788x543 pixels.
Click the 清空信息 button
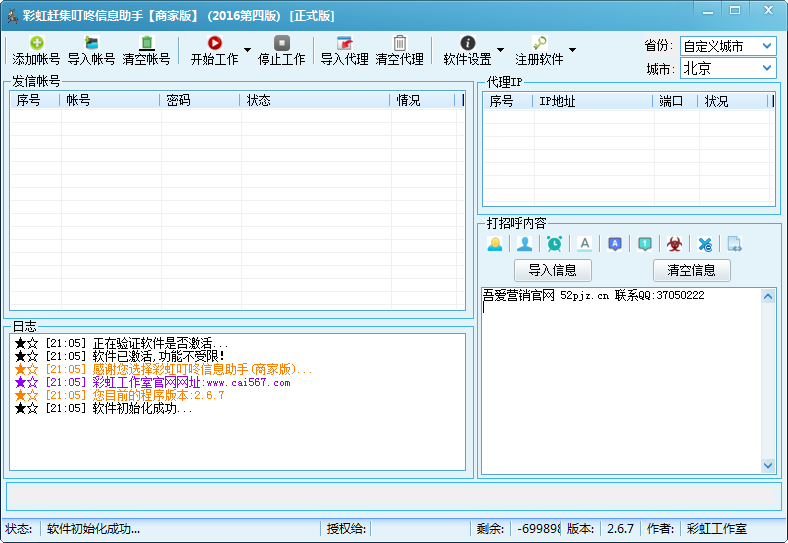(691, 270)
